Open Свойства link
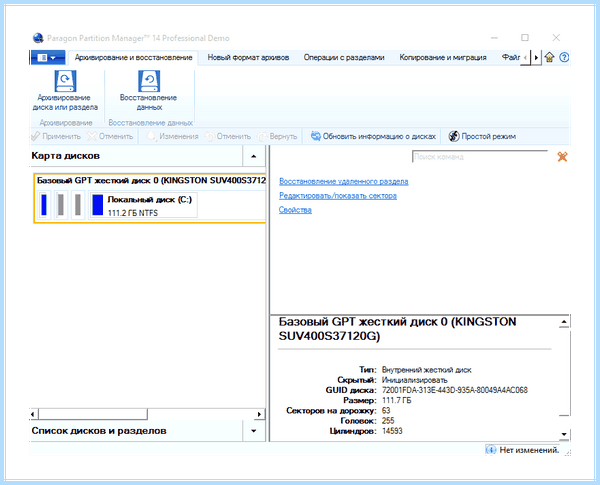Viewport: 600px width, 485px height. (x=295, y=210)
